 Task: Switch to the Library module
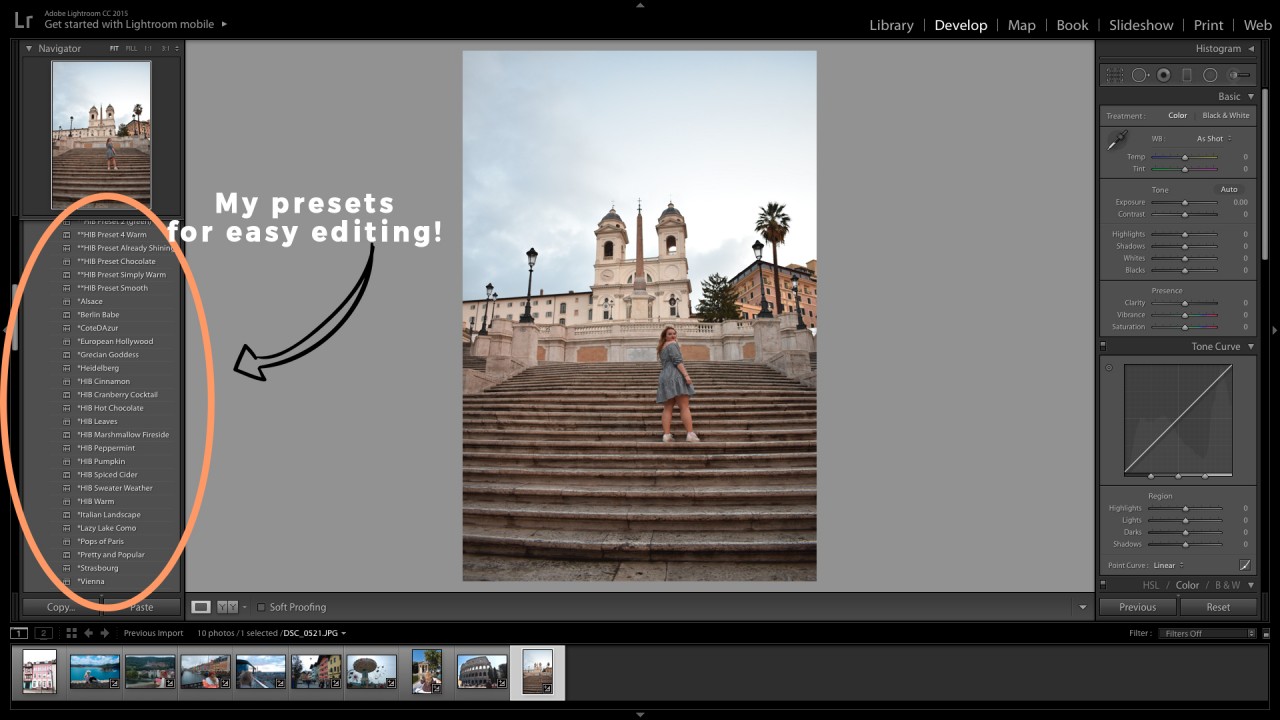pos(891,25)
